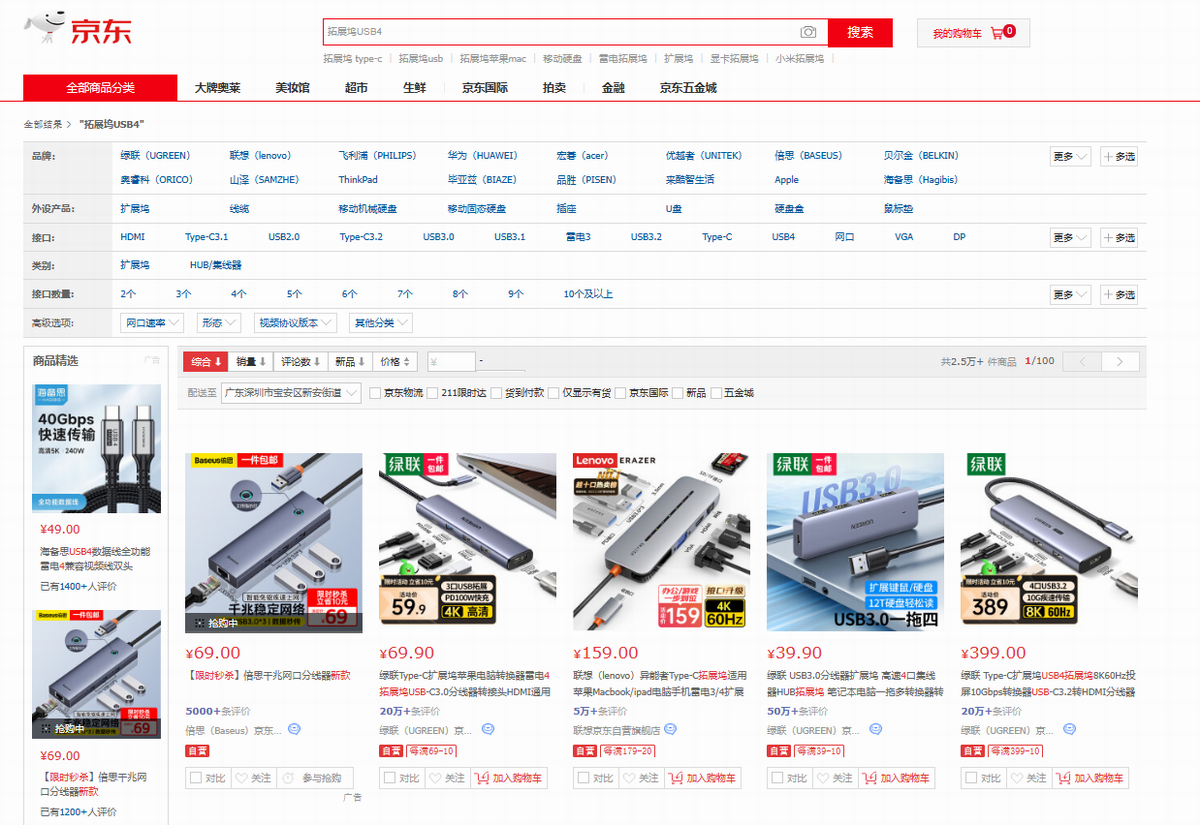1200x825 pixels.
Task: Open 全部商品分类 category menu
Action: 100,88
